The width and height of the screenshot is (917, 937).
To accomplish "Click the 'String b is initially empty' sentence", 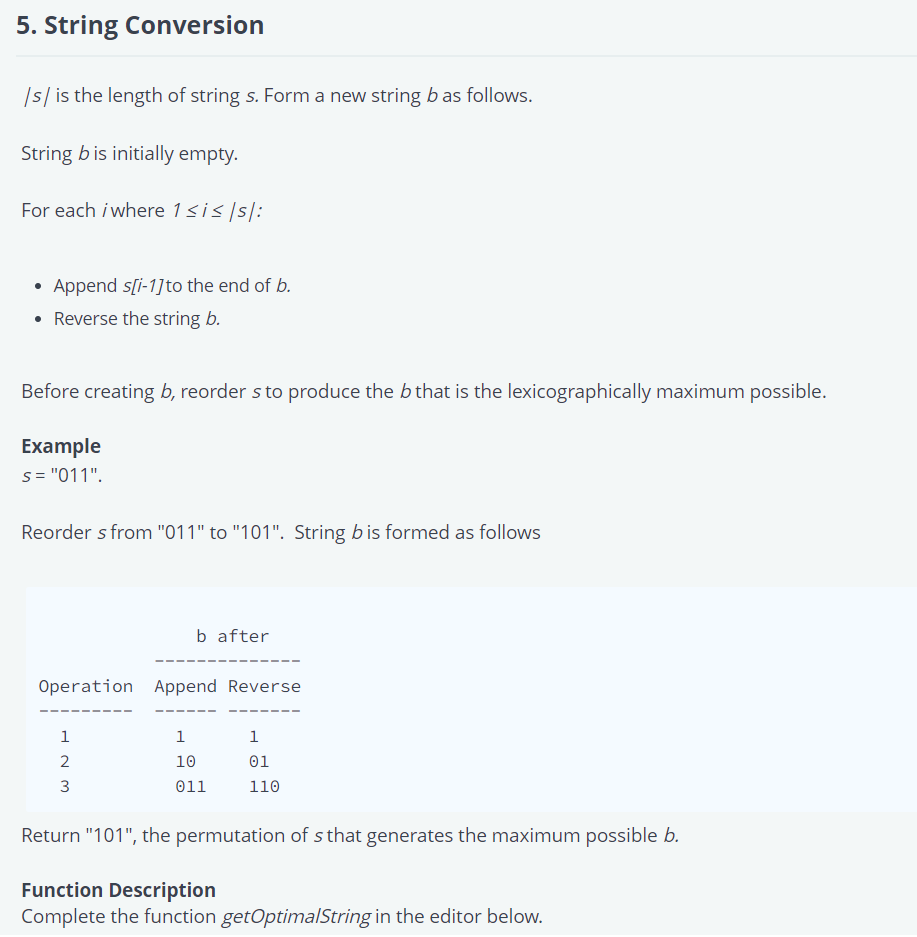I will point(130,153).
